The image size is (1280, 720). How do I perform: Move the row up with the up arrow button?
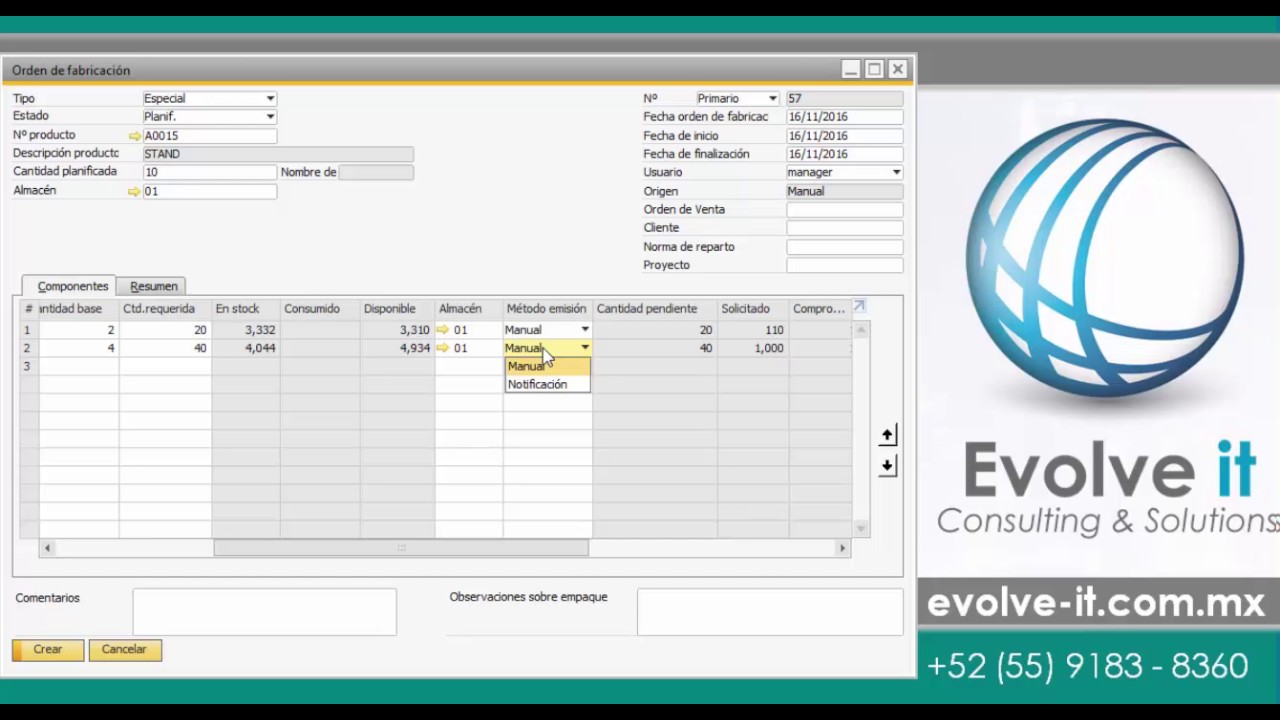click(887, 435)
